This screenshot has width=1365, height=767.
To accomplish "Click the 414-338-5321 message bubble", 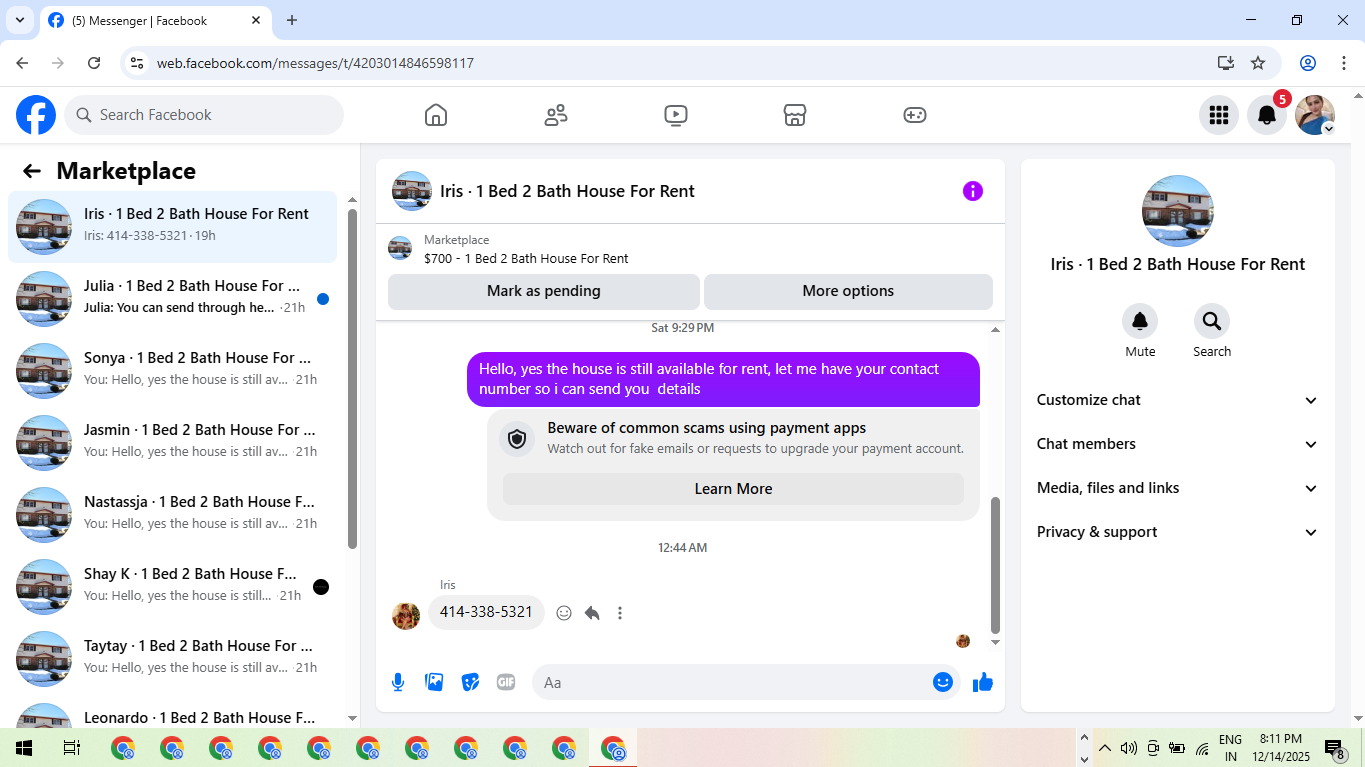I will [x=486, y=612].
